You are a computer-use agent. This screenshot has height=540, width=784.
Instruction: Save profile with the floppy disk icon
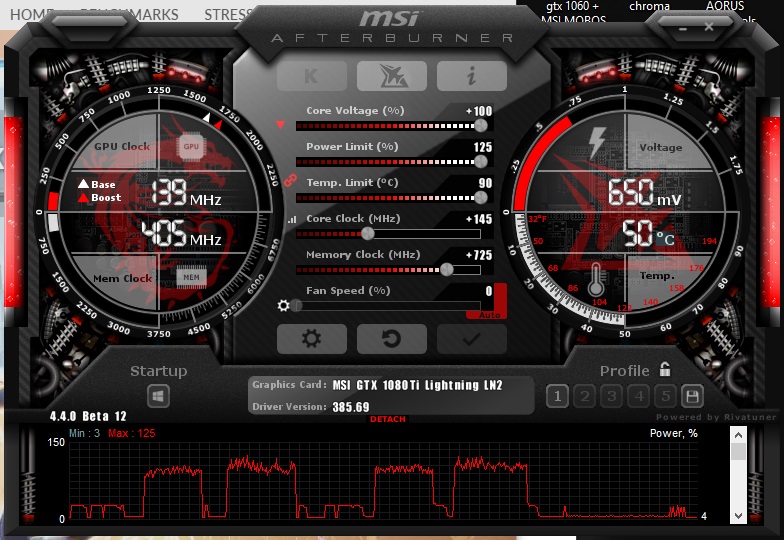click(x=692, y=396)
